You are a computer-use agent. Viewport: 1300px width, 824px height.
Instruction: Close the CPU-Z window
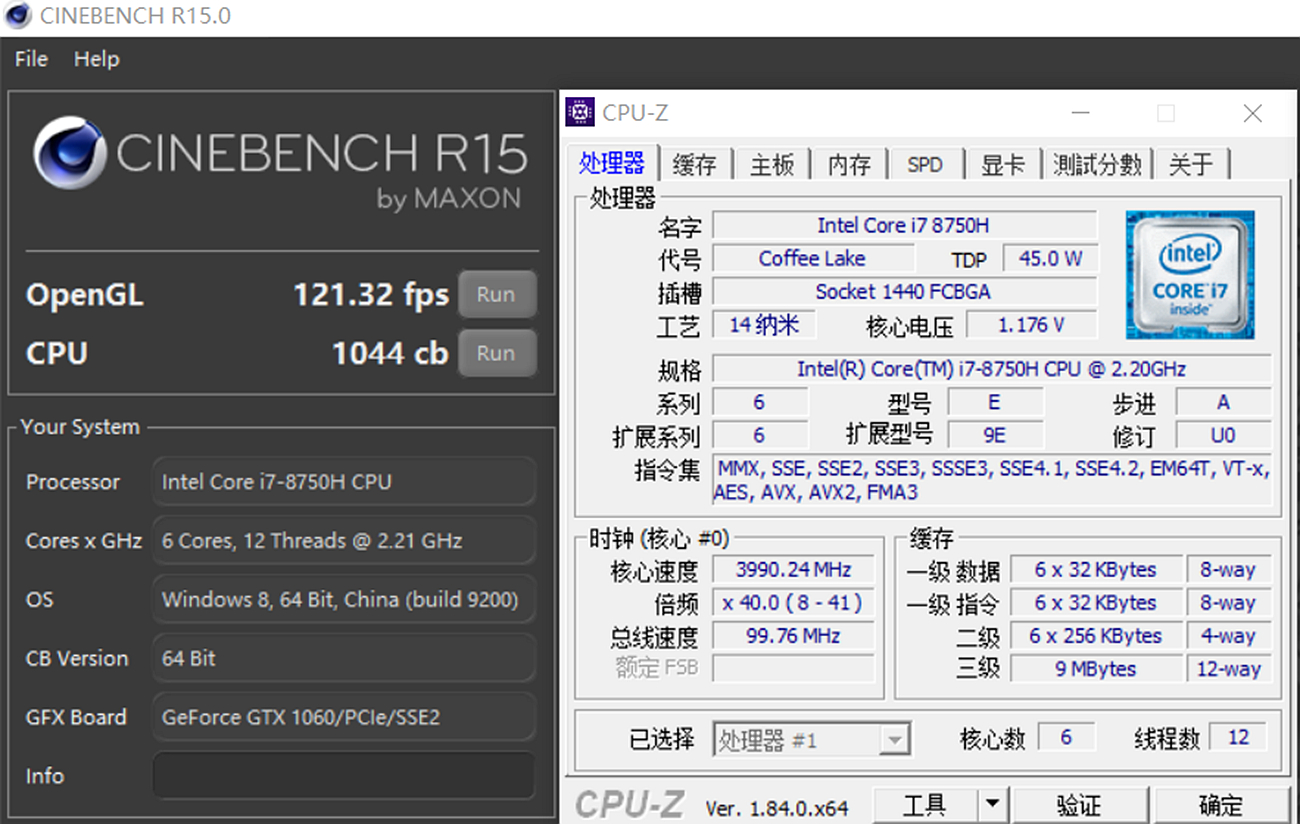tap(1252, 113)
